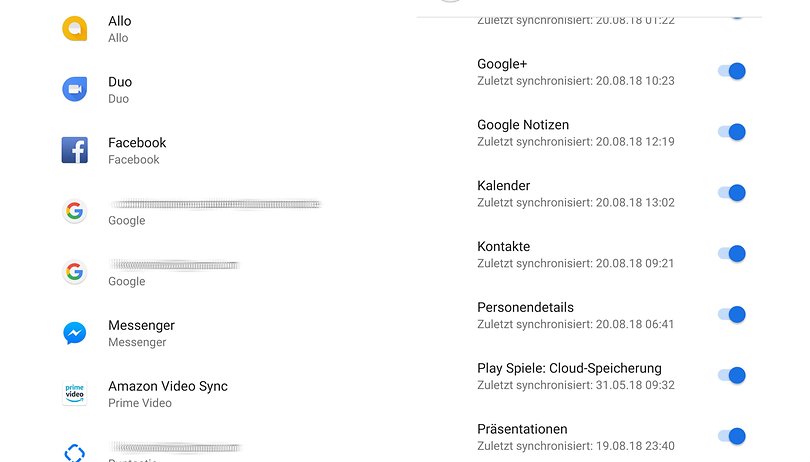Tap the Duo video camera icon
The height and width of the screenshot is (462, 810).
tap(75, 89)
